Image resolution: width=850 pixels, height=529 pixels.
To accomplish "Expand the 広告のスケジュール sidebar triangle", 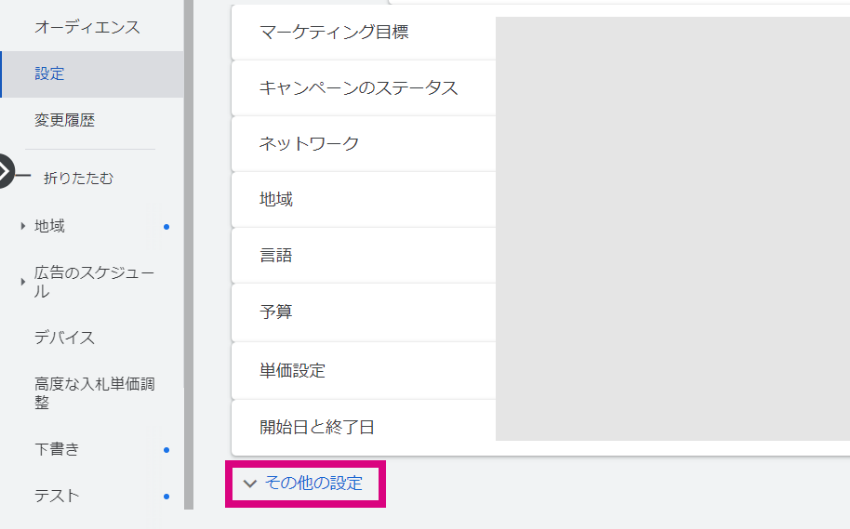I will coord(23,282).
